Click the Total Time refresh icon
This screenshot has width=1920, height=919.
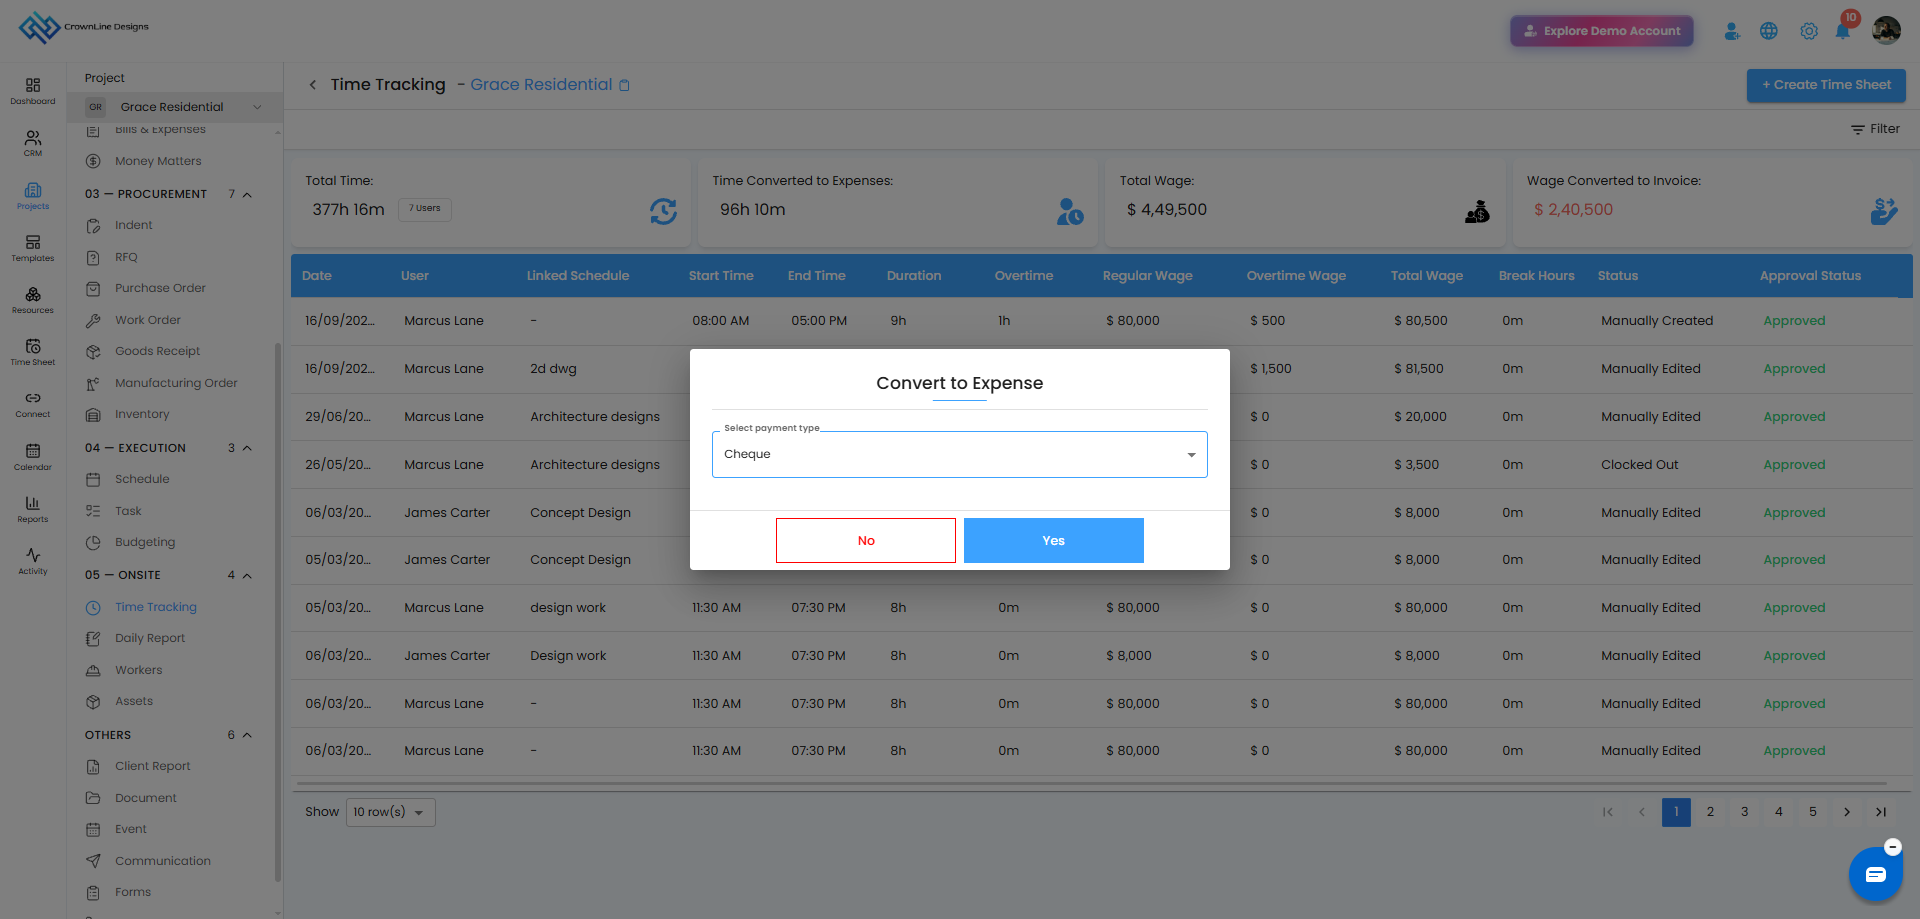click(663, 211)
